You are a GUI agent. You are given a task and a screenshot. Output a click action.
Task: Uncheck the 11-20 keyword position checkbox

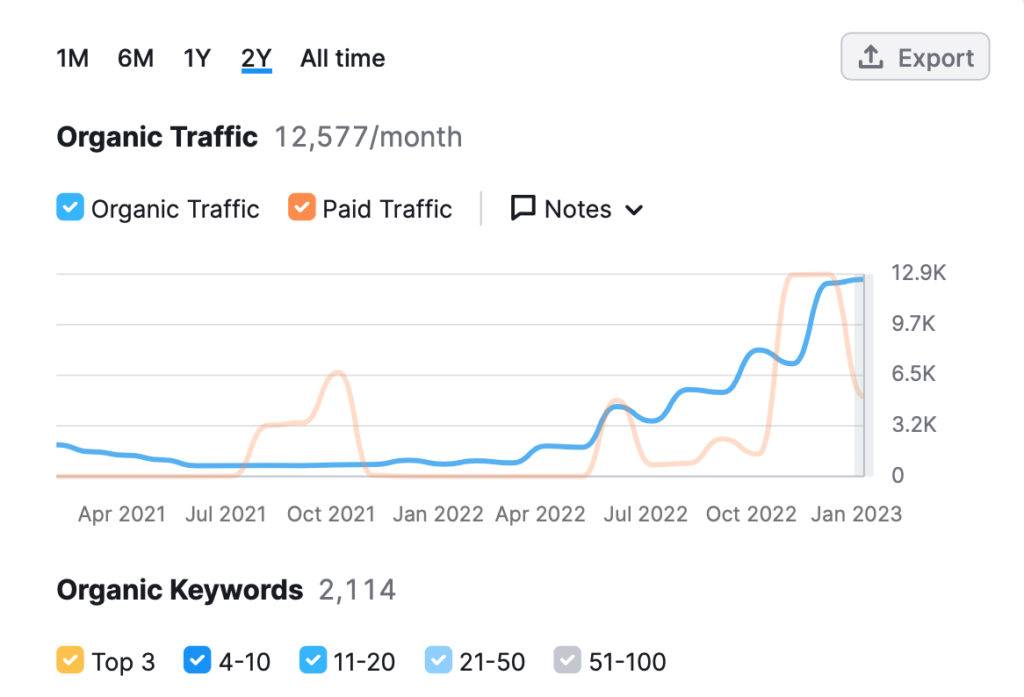[x=313, y=661]
